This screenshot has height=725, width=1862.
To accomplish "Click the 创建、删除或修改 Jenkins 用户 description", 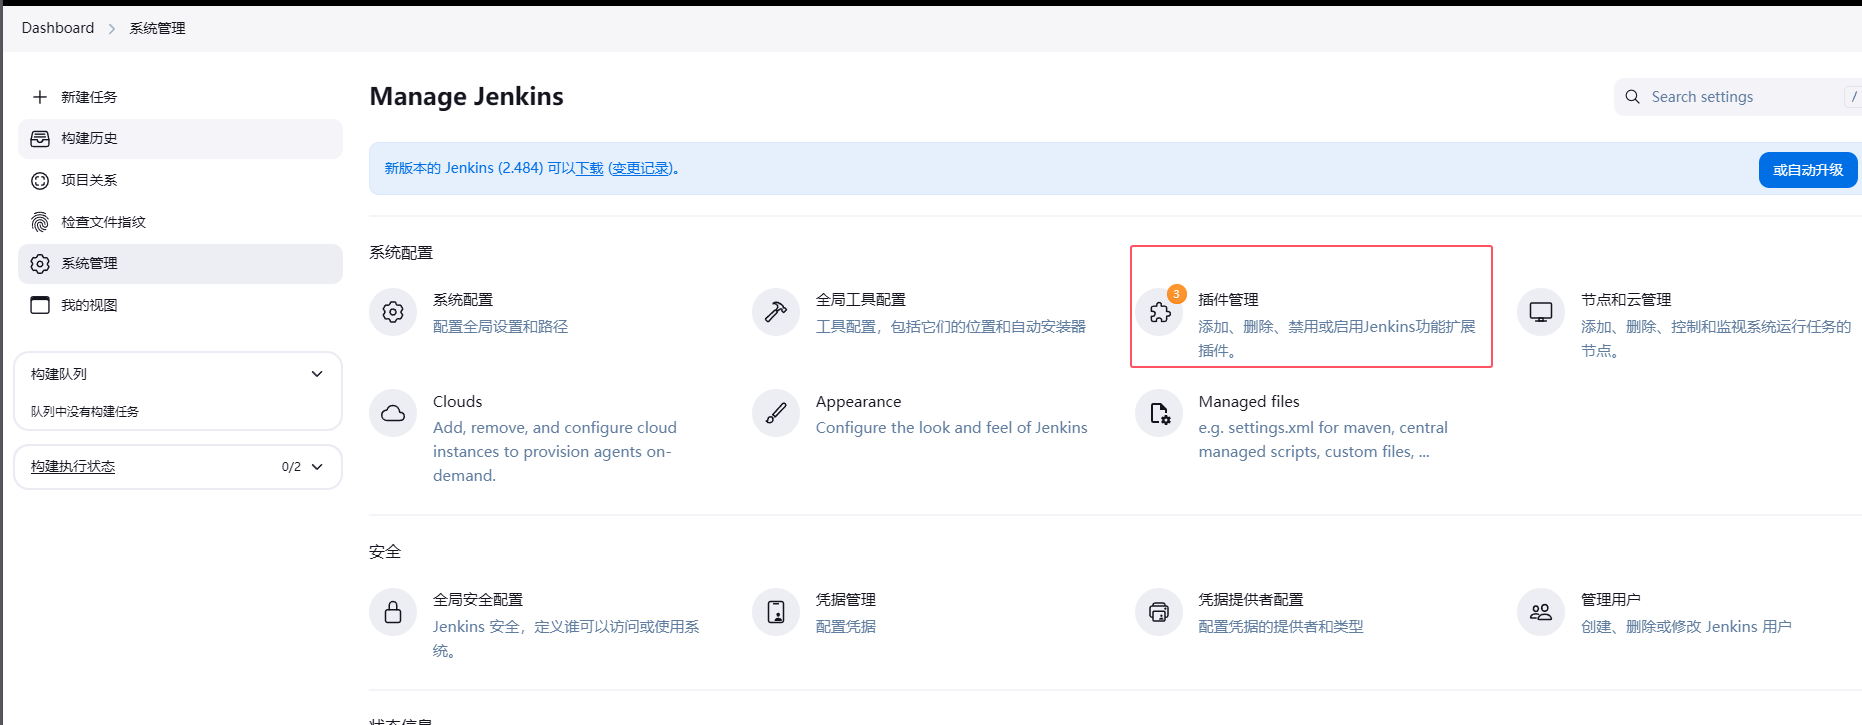I will click(1686, 627).
